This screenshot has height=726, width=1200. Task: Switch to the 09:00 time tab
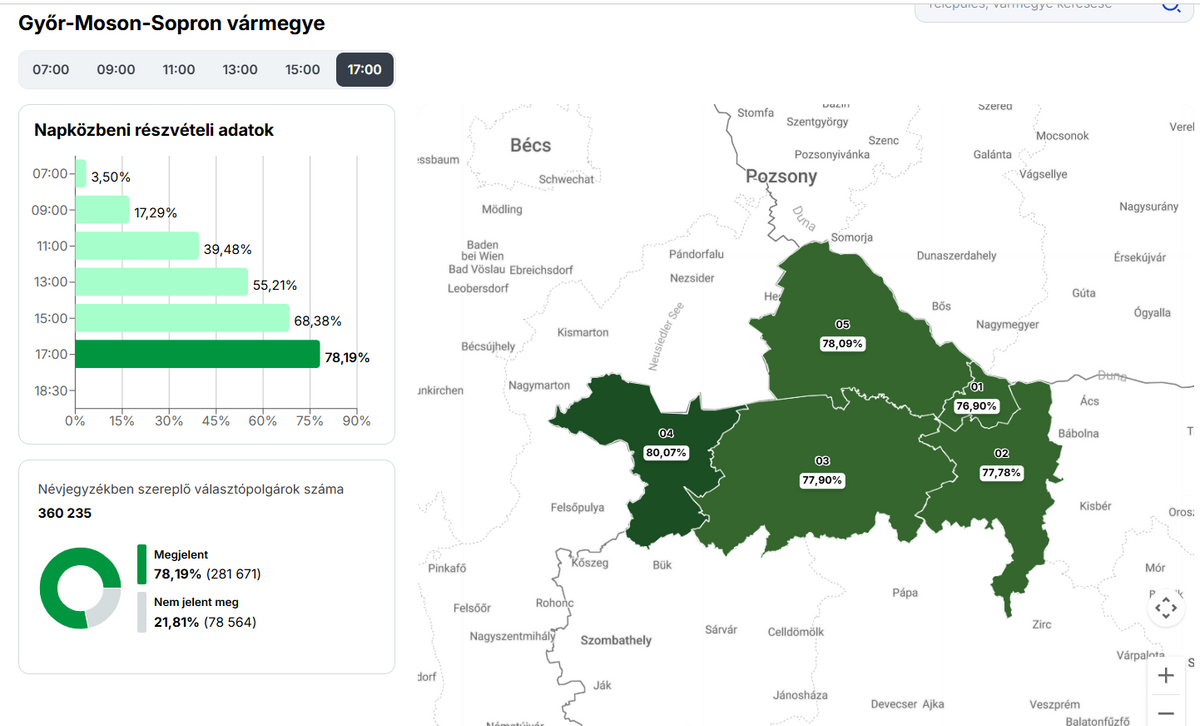point(116,69)
